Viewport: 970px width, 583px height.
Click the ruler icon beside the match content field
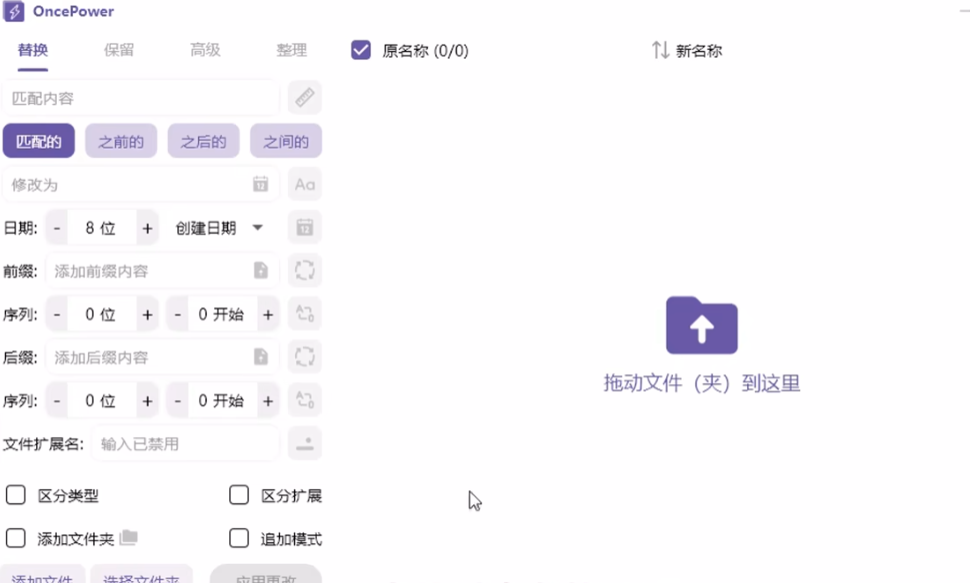pyautogui.click(x=304, y=97)
